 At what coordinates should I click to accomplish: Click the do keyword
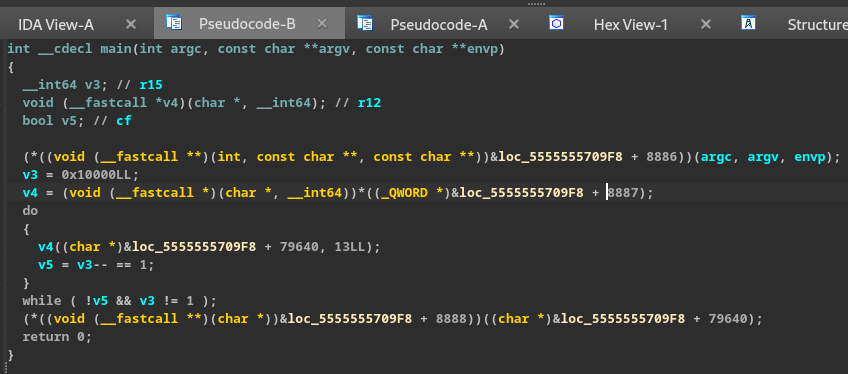(30, 211)
